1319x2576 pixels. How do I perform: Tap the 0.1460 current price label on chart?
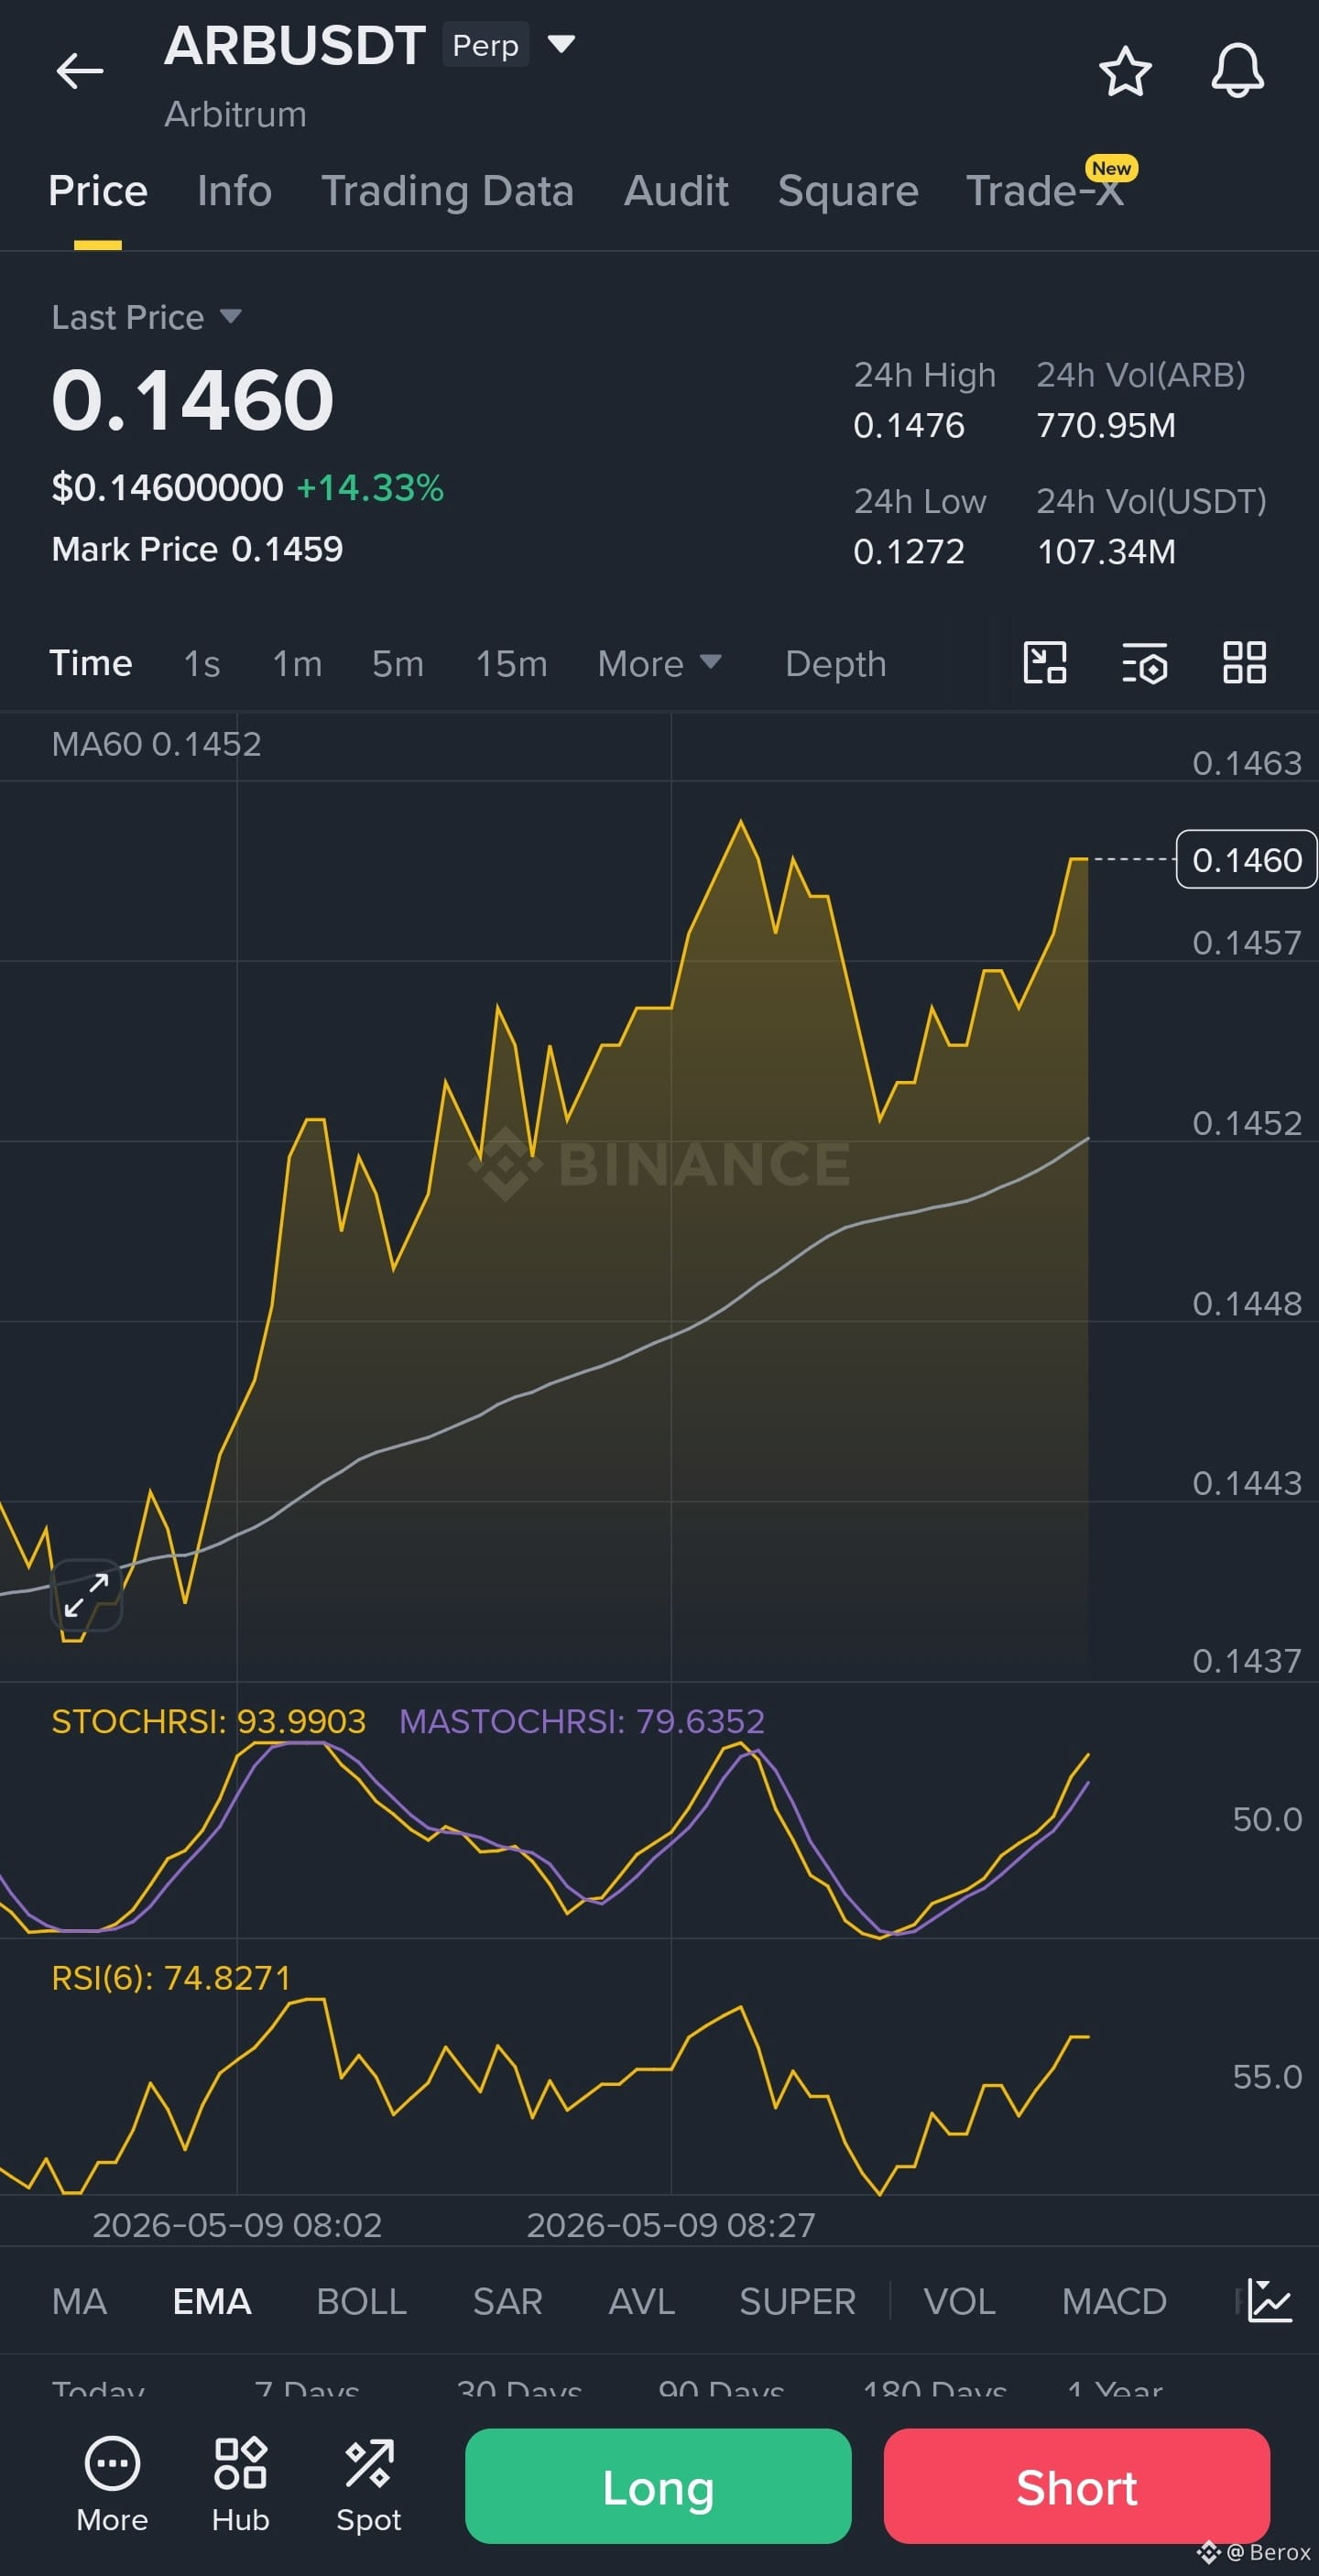pyautogui.click(x=1246, y=859)
